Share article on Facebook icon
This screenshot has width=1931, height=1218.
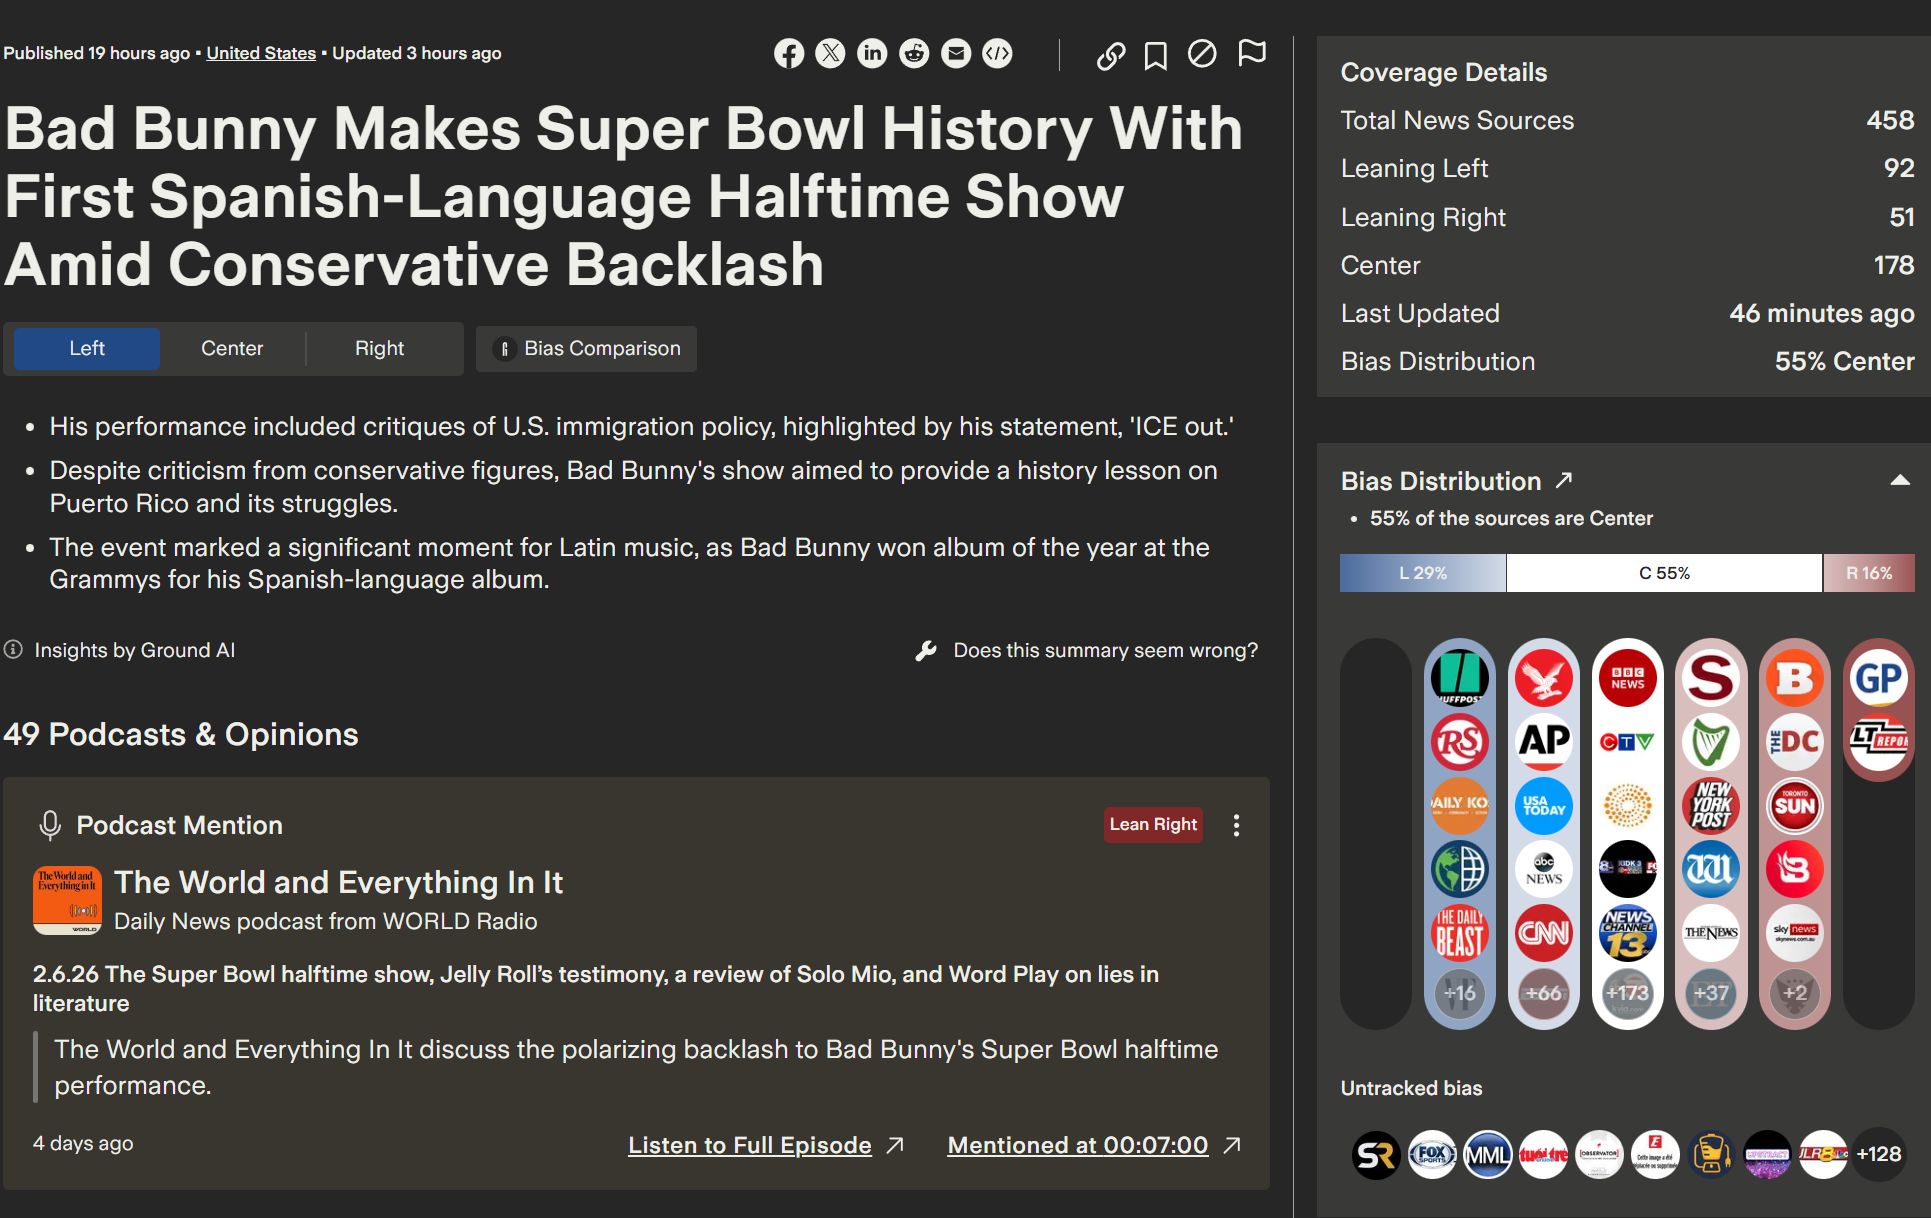click(x=789, y=54)
